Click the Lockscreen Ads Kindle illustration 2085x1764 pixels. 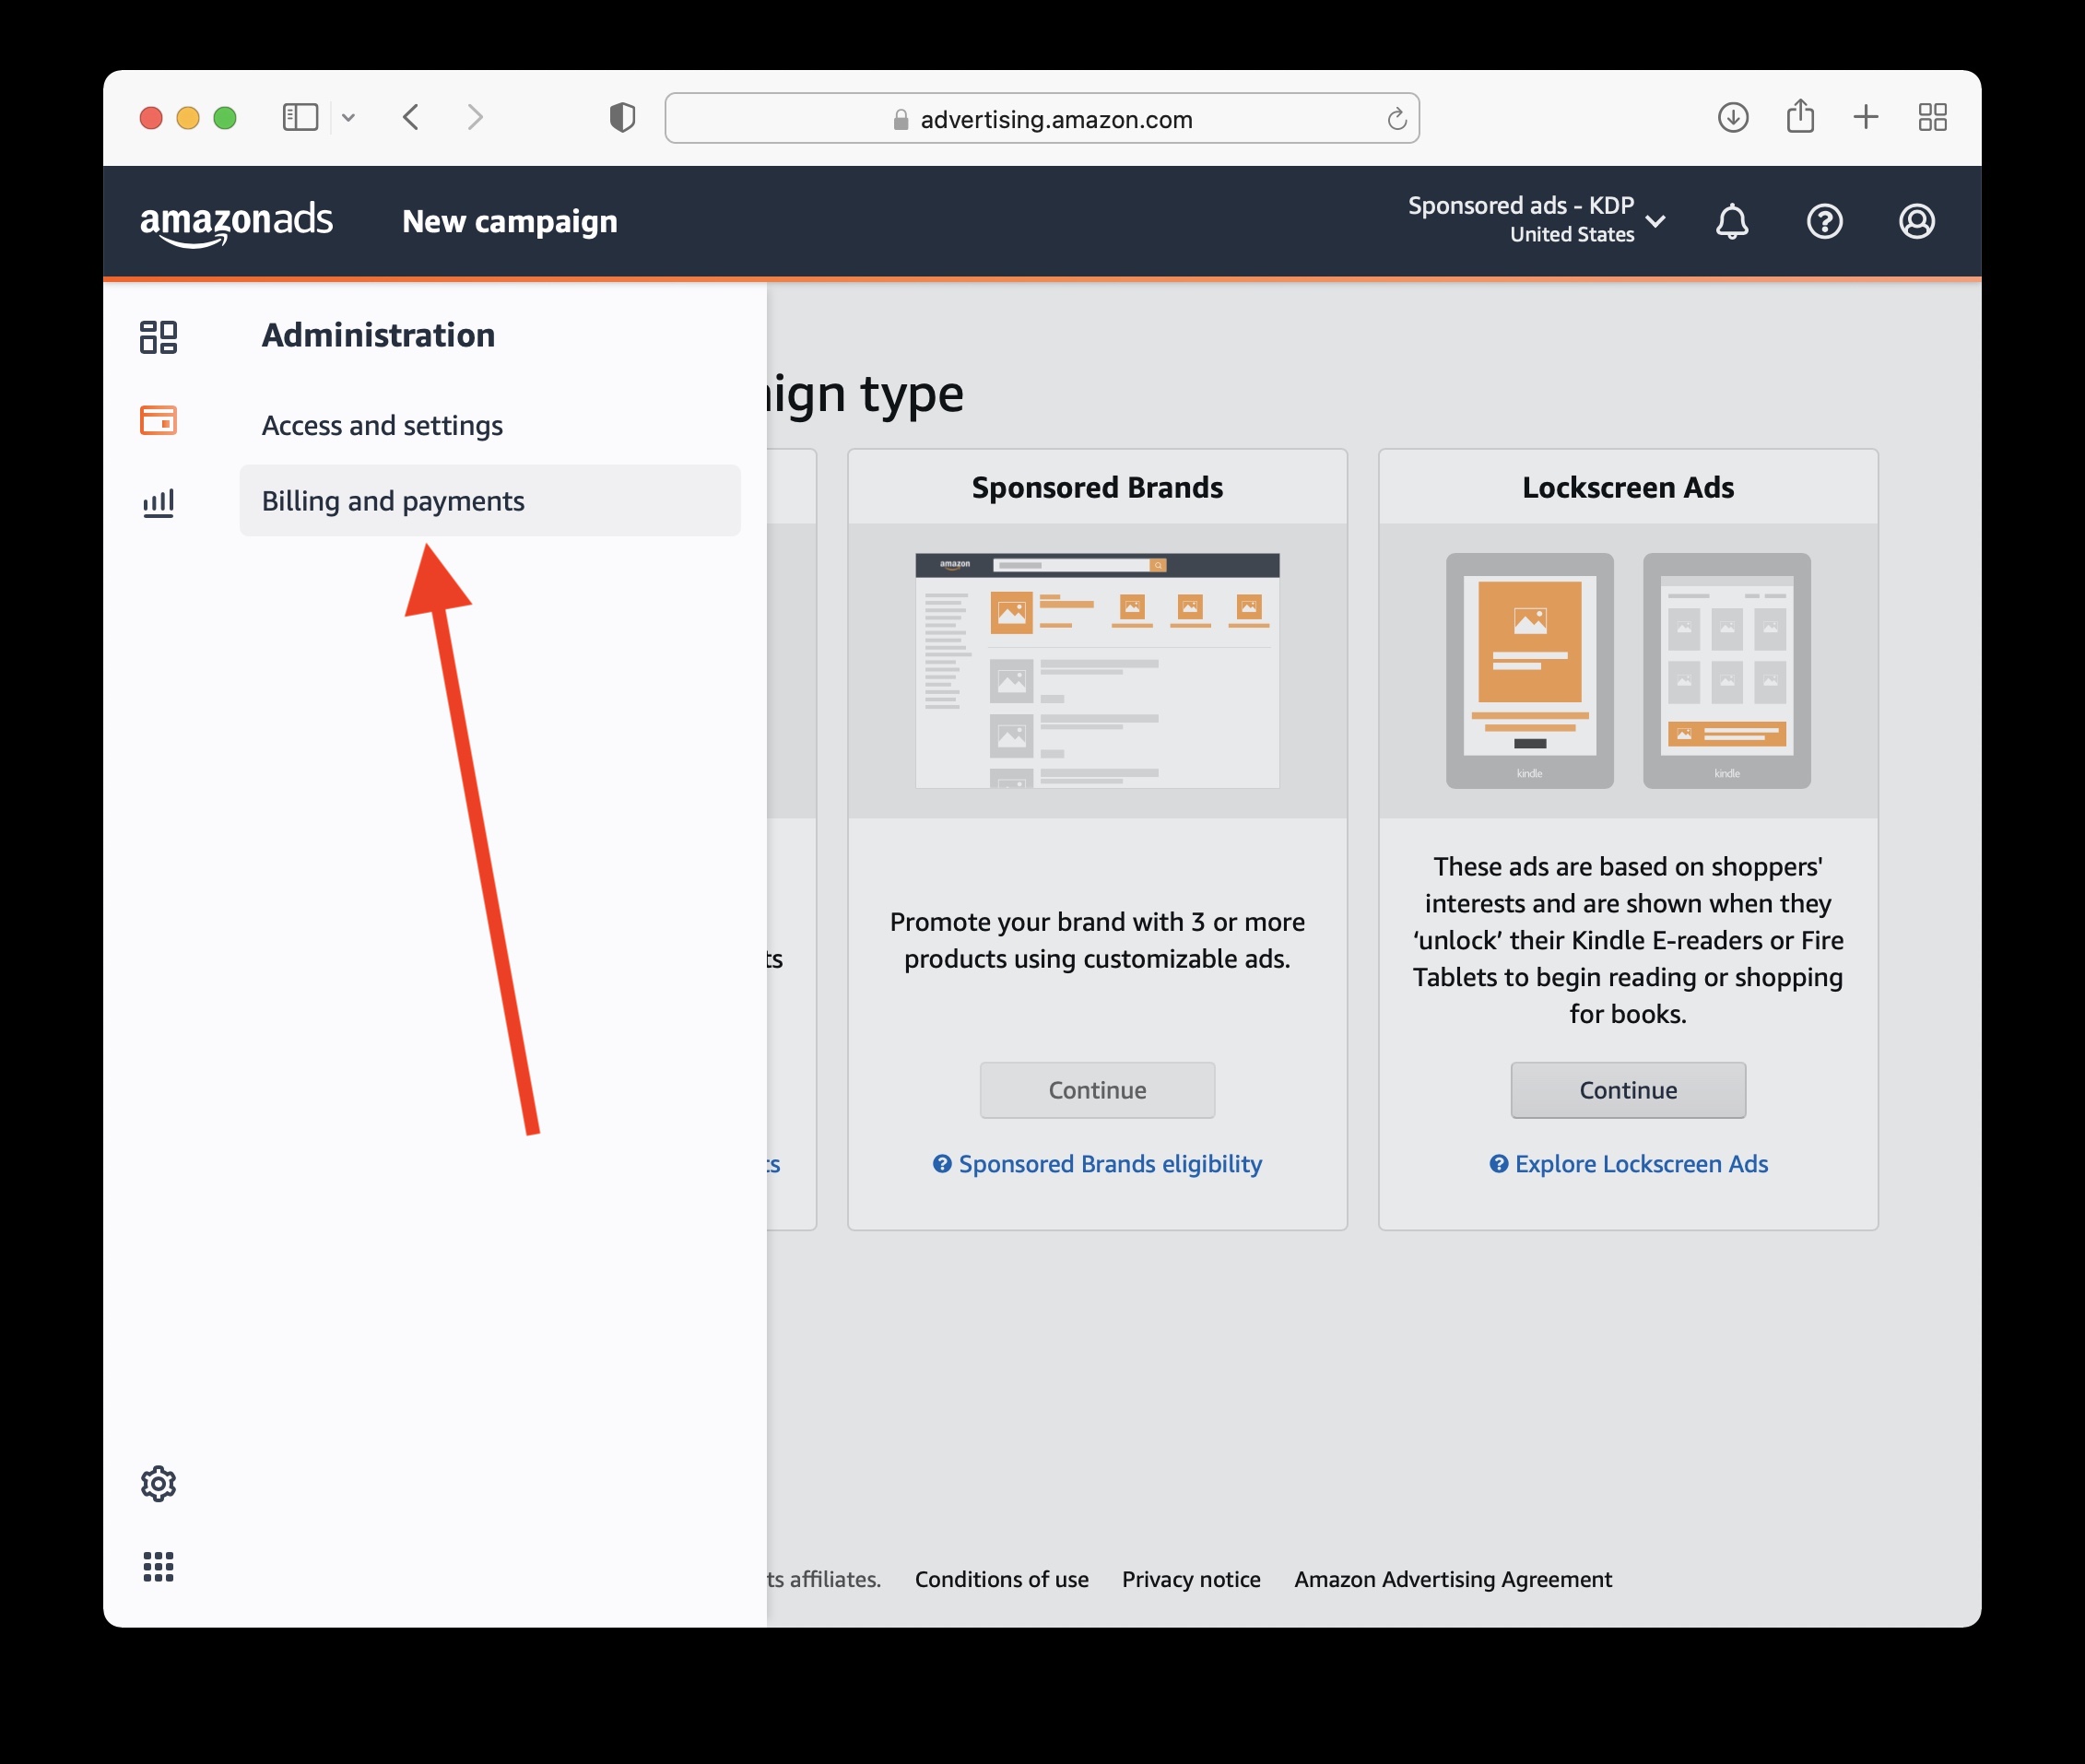[1628, 670]
